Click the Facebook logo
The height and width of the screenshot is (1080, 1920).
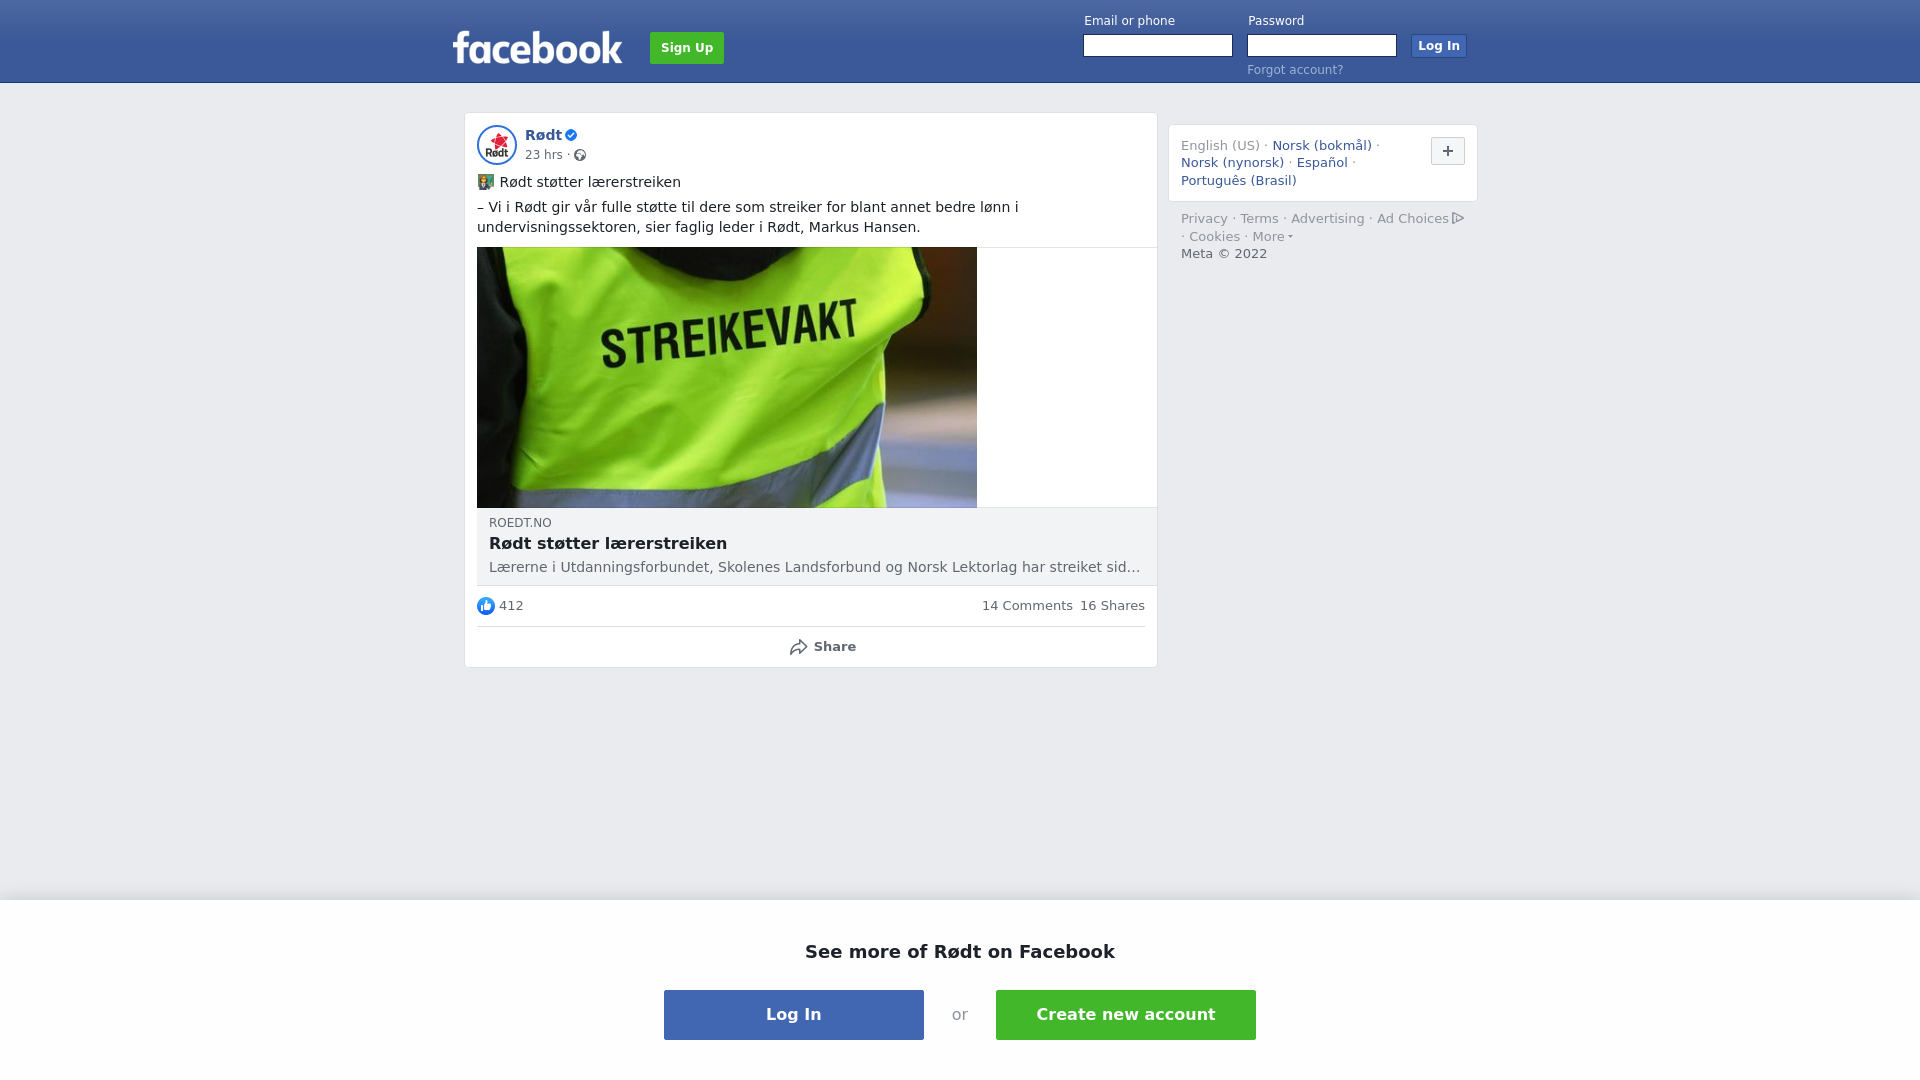(537, 47)
